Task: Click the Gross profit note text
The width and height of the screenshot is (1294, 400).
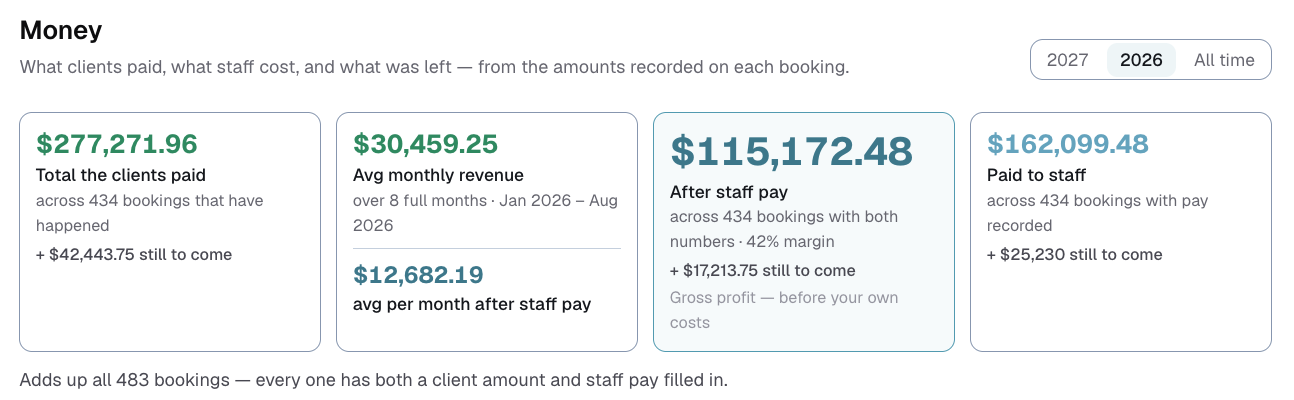Action: [x=784, y=310]
